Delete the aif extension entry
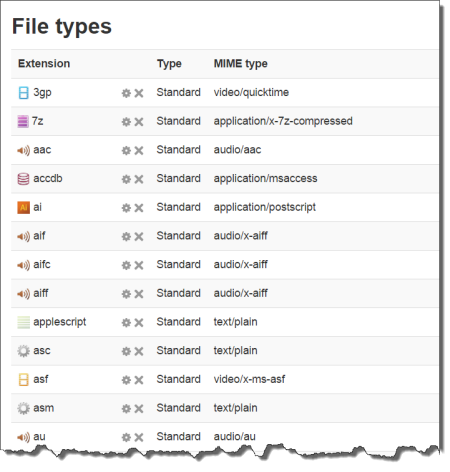The image size is (450, 472). pyautogui.click(x=139, y=236)
